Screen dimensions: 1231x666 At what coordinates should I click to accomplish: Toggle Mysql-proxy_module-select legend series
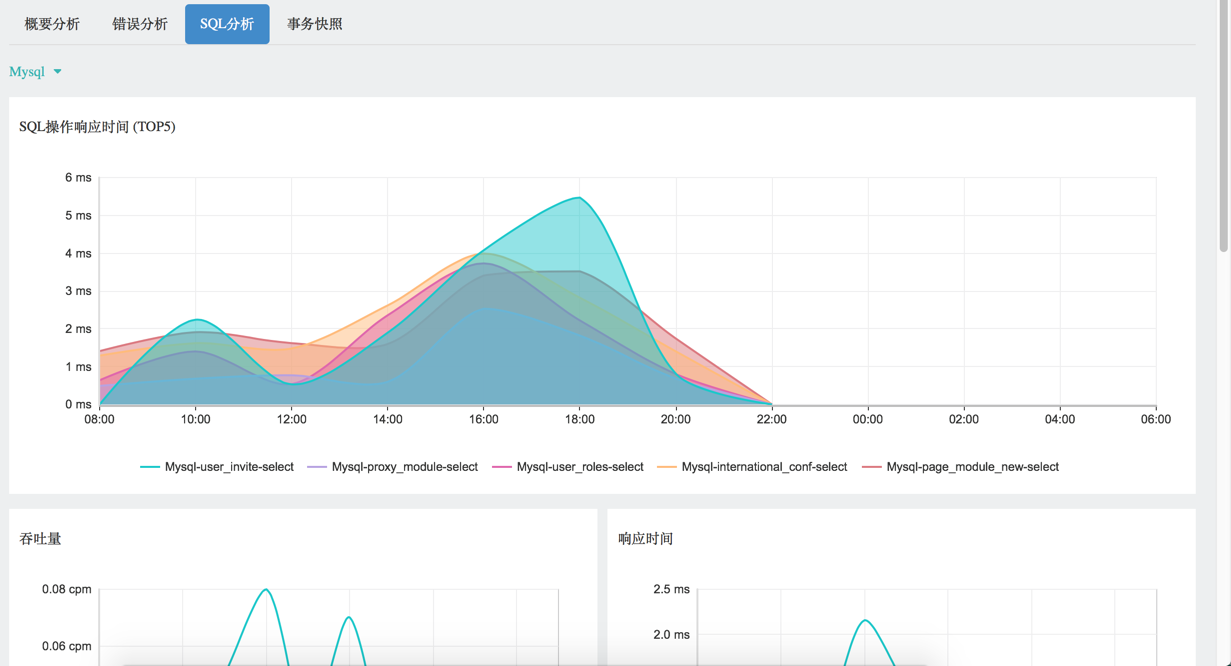click(393, 467)
